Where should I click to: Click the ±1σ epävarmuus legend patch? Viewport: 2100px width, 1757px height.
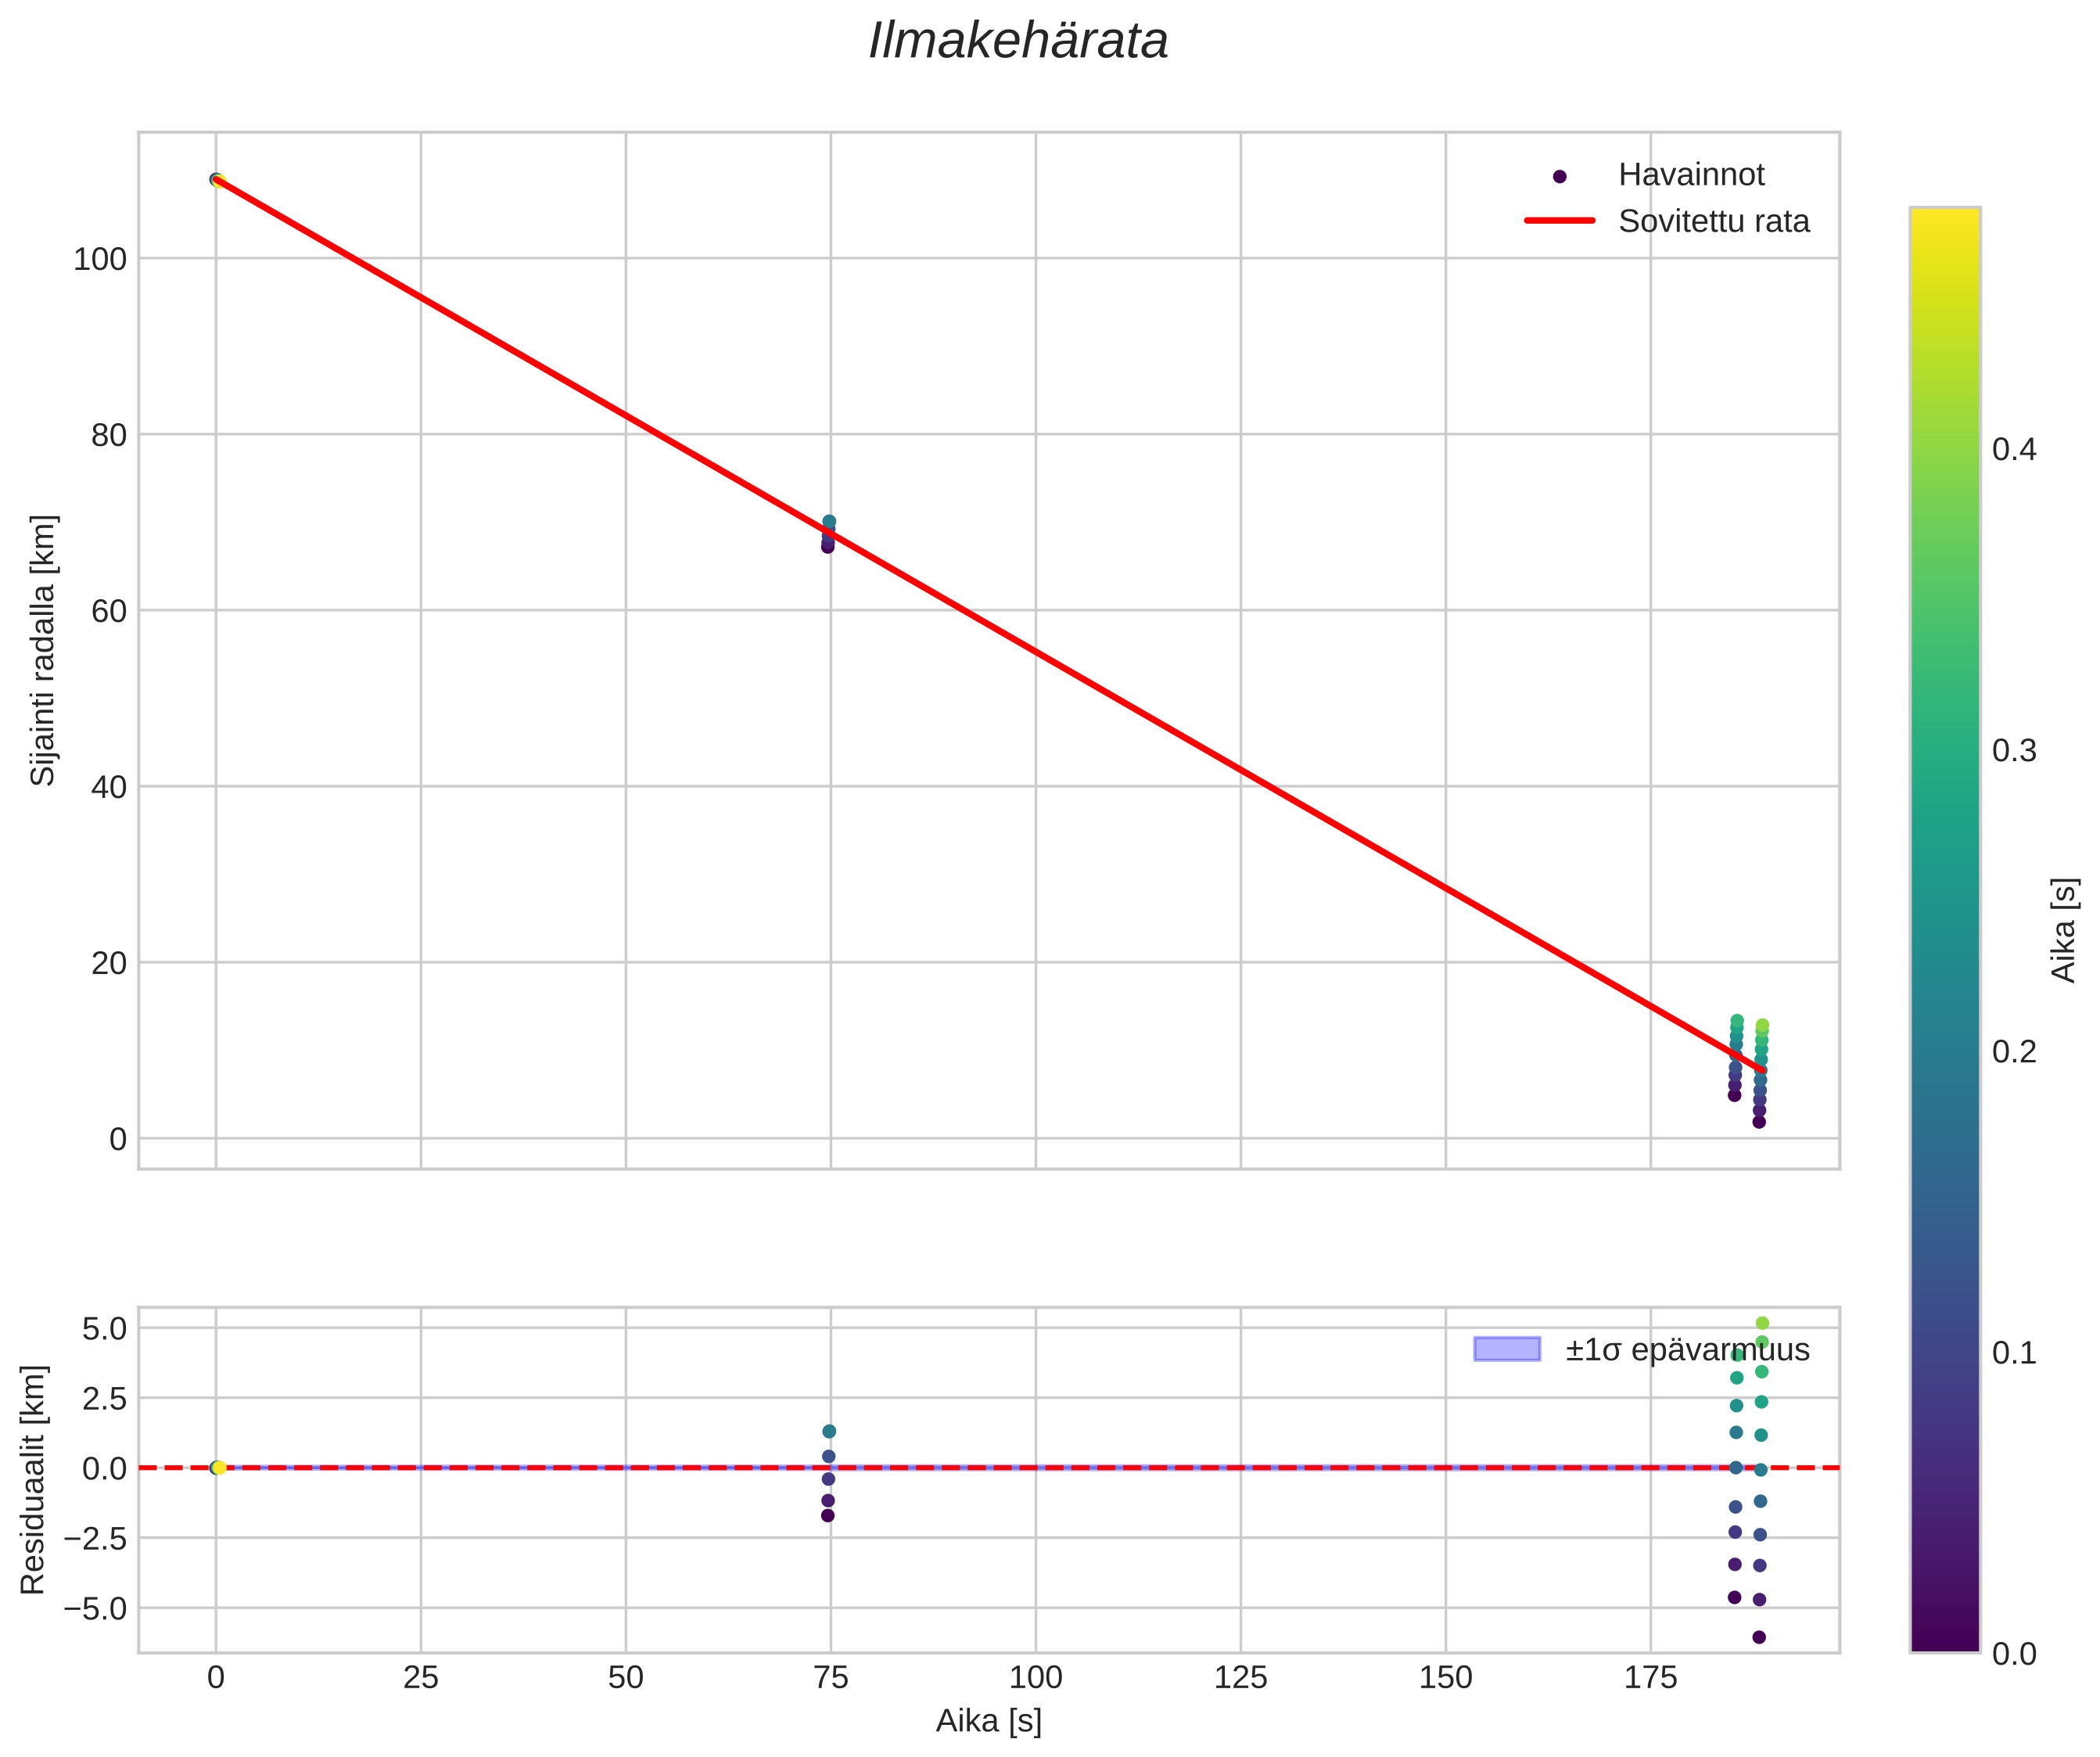[1506, 1349]
